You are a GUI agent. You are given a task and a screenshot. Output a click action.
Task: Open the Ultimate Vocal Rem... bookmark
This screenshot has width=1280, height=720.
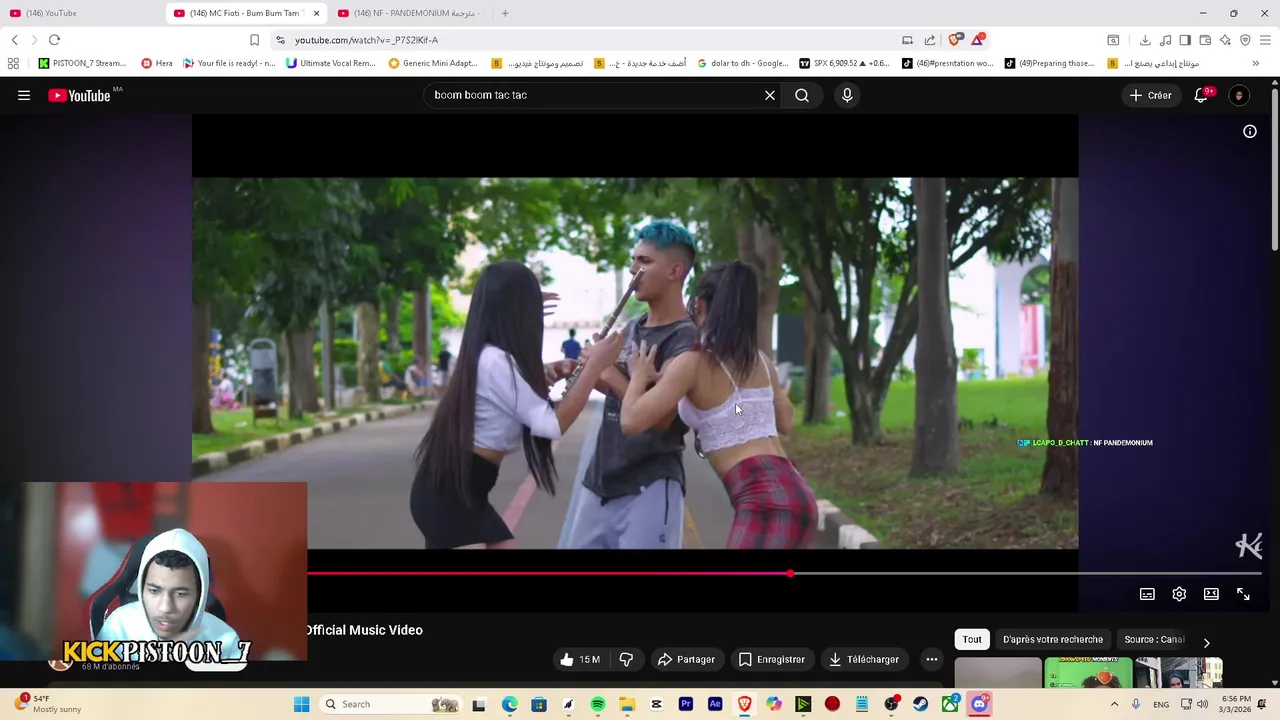point(330,63)
